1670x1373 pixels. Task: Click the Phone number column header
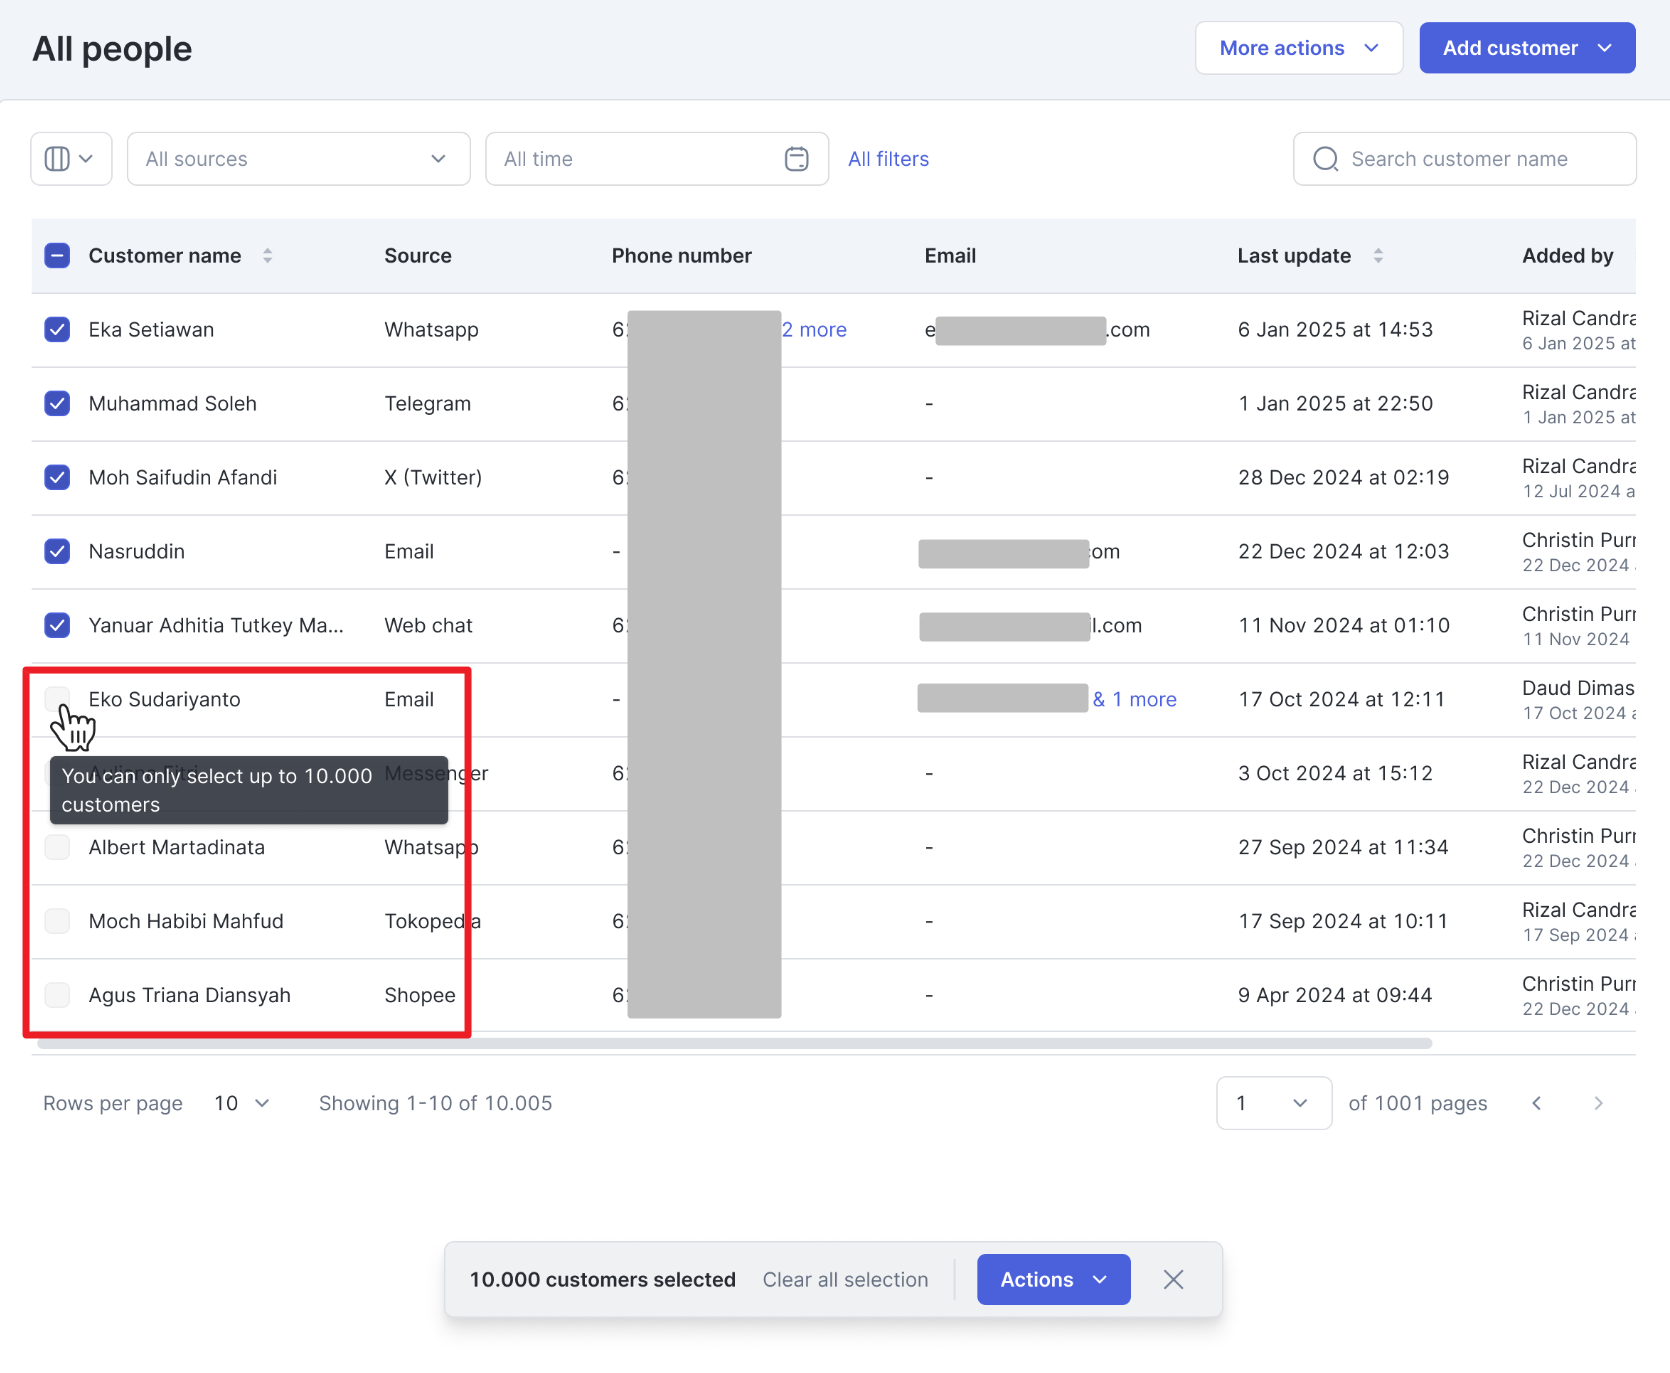pyautogui.click(x=682, y=256)
